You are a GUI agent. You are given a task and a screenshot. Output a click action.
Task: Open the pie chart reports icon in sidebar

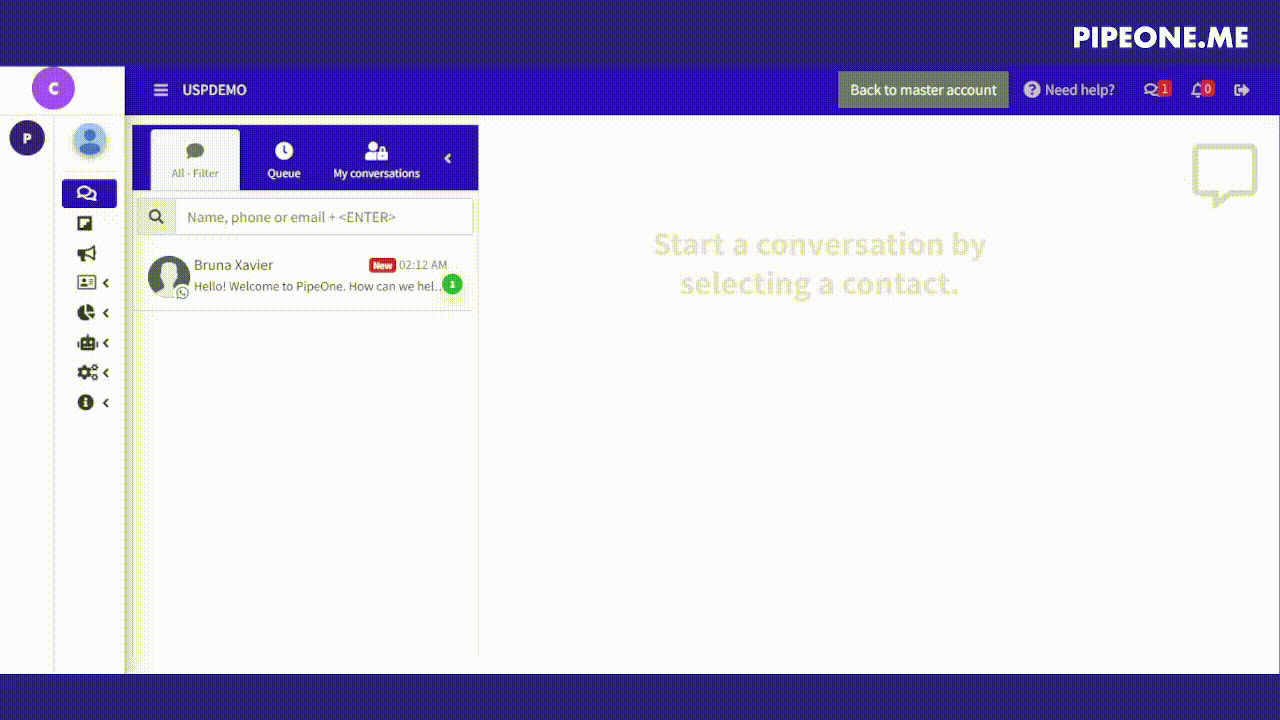coord(86,313)
